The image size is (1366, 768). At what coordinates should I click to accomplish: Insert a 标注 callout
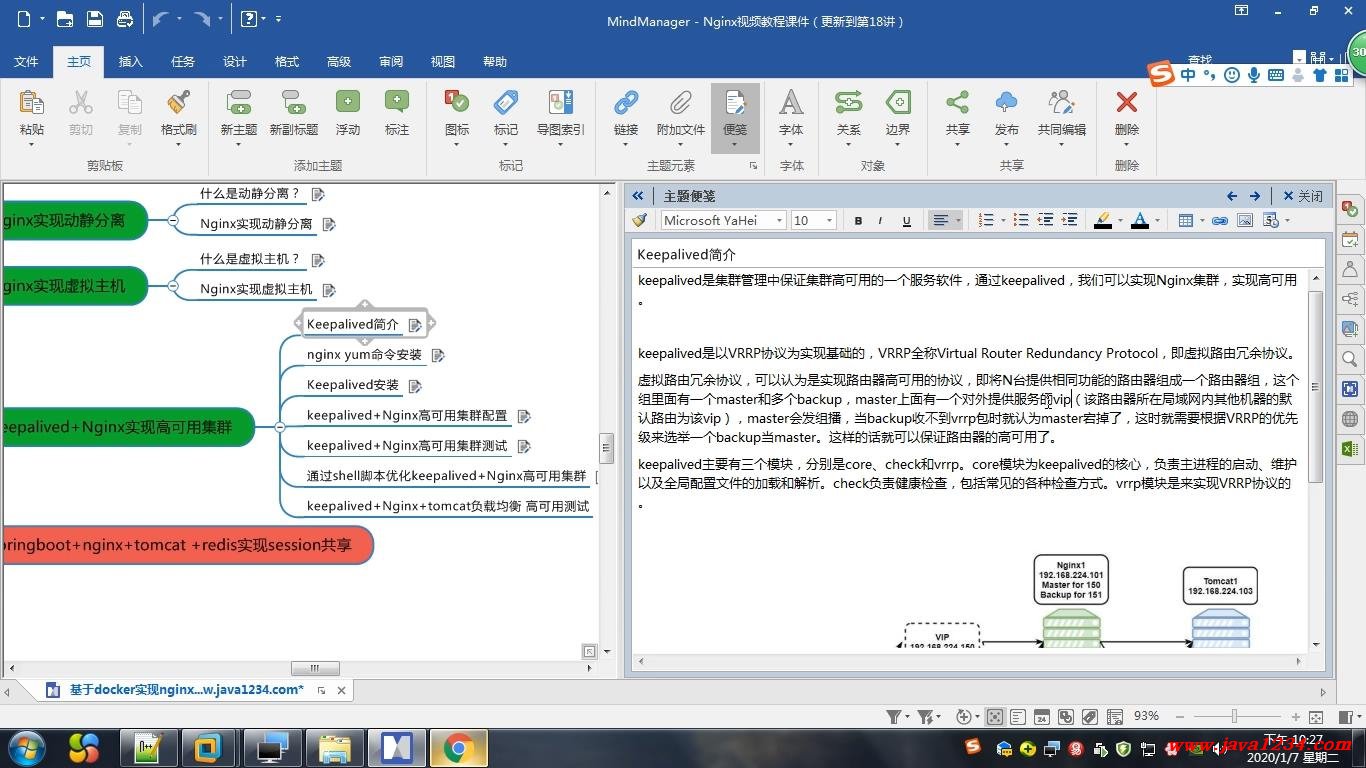(x=397, y=112)
